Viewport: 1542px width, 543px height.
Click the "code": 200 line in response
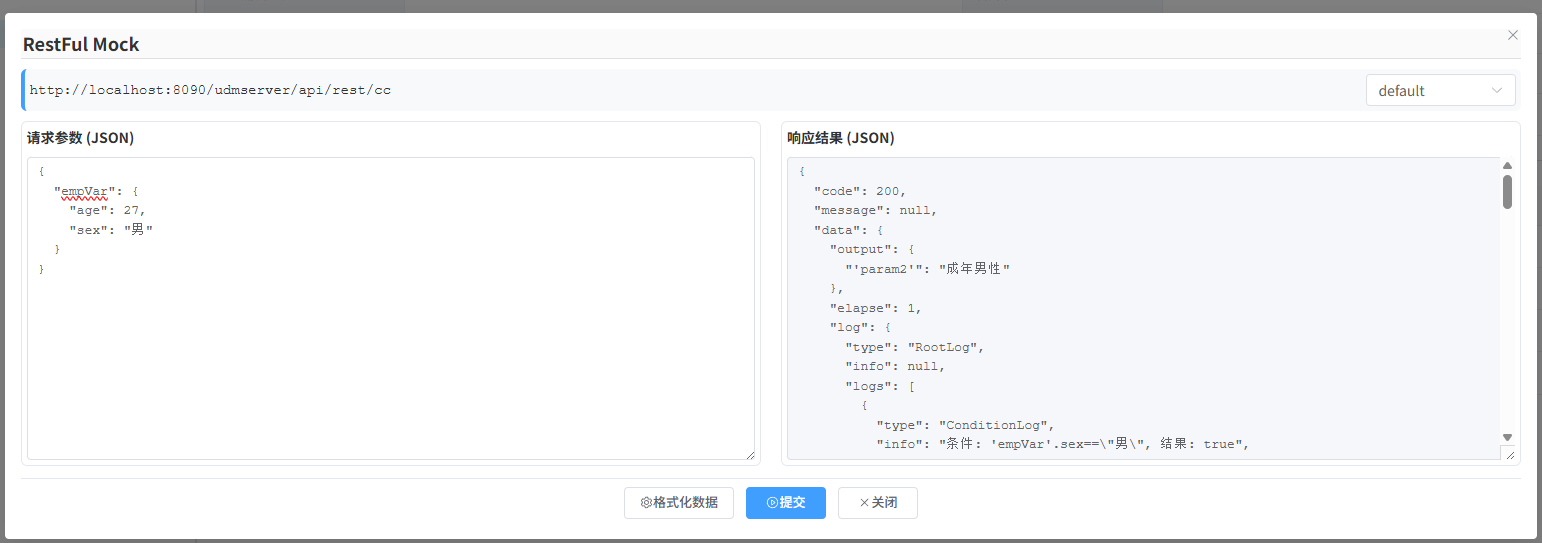pyautogui.click(x=860, y=191)
